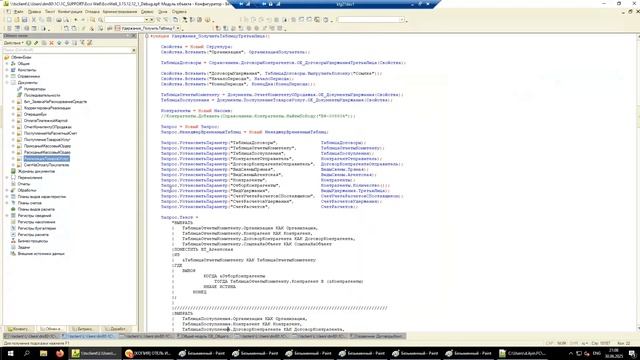Viewport: 640px width, 360px height.
Task: Expand the Общие tree node
Action: [x=7, y=64]
